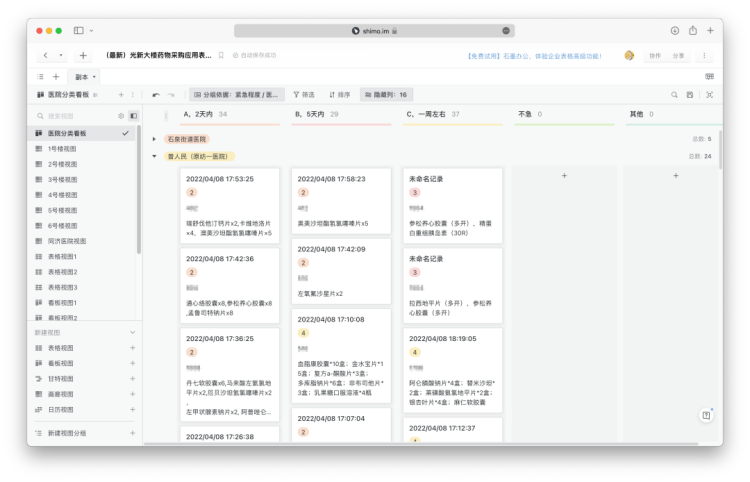Screen dimensions: 750x482
Task: Open the more options three-dot menu
Action: coord(705,56)
